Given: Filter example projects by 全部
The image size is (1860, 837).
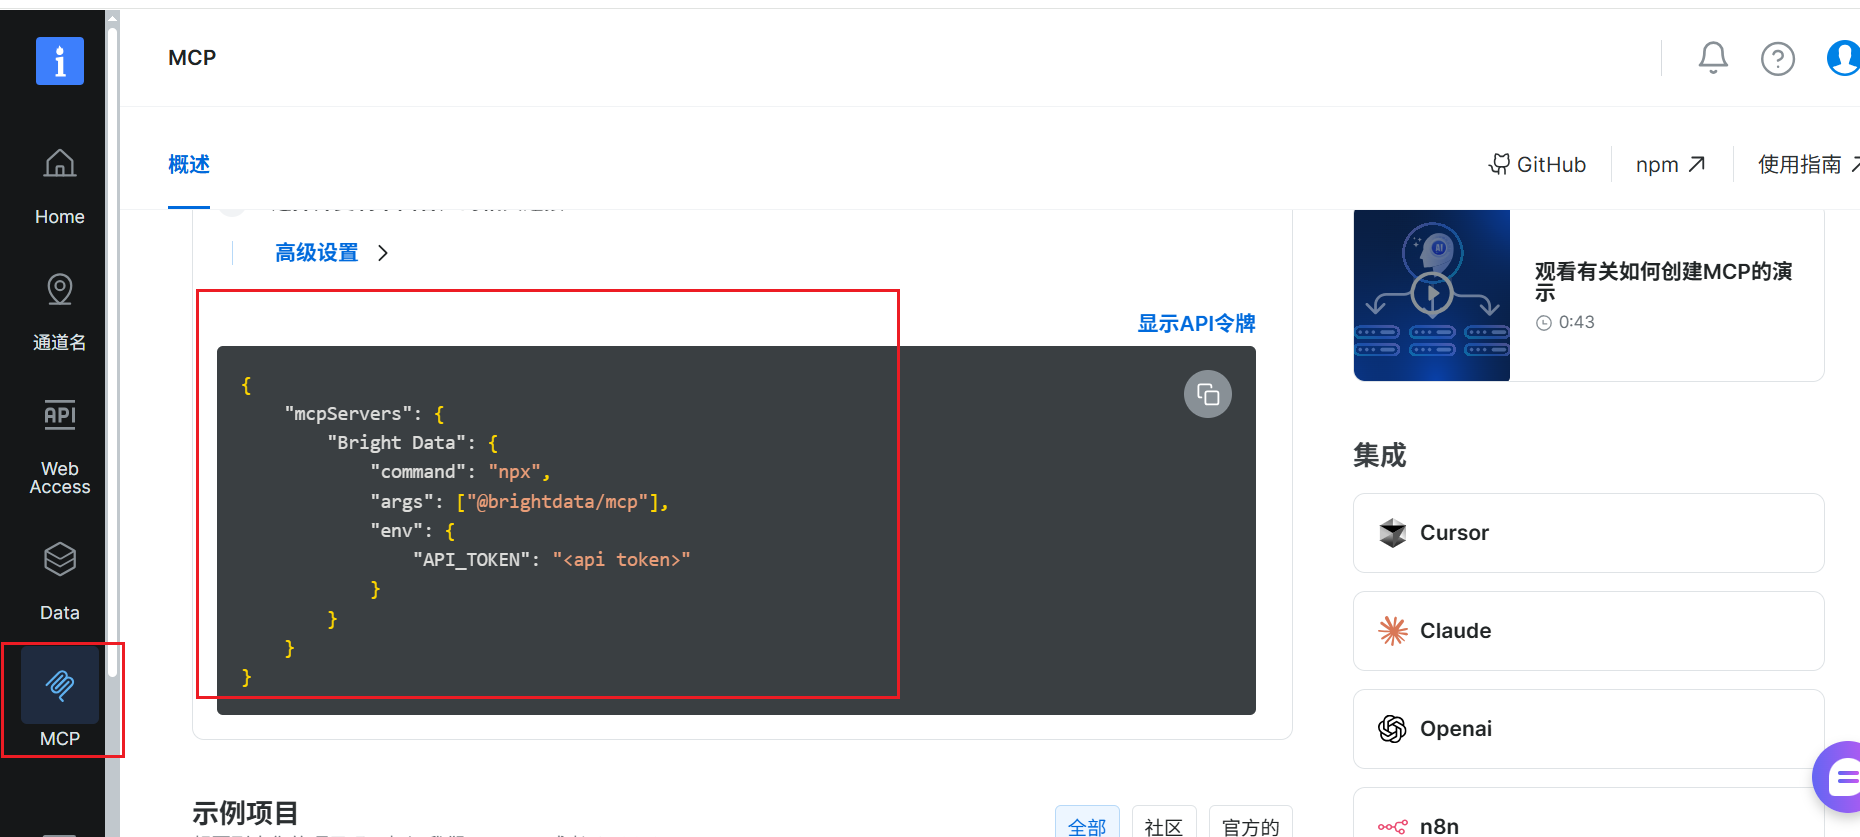Looking at the screenshot, I should click(1087, 824).
